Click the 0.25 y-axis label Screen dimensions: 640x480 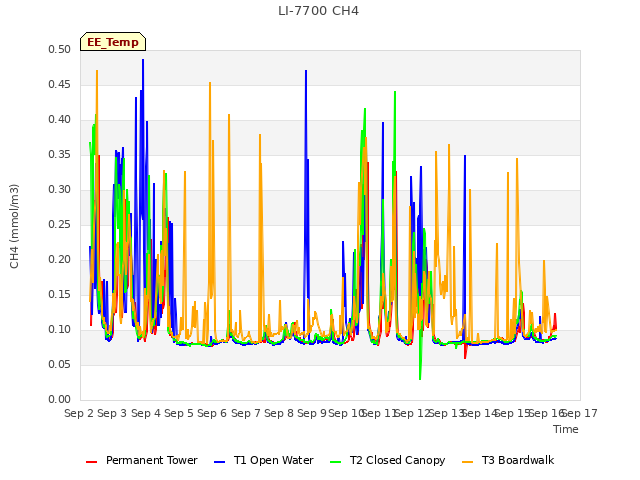(60, 224)
